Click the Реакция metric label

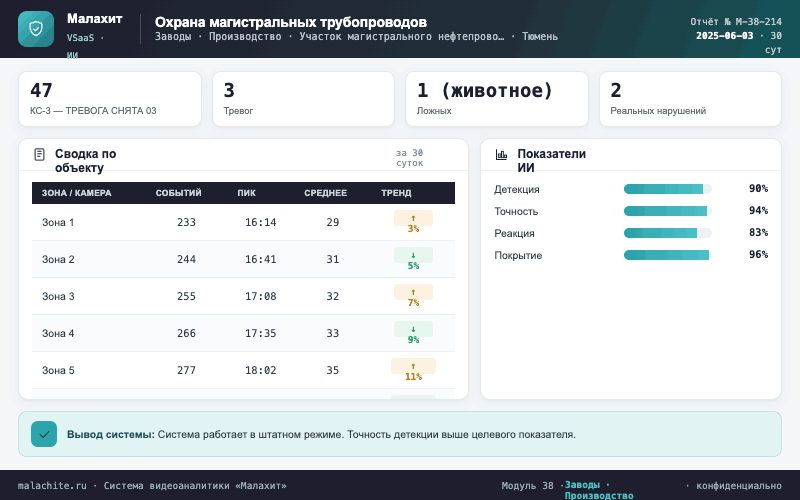(x=514, y=233)
